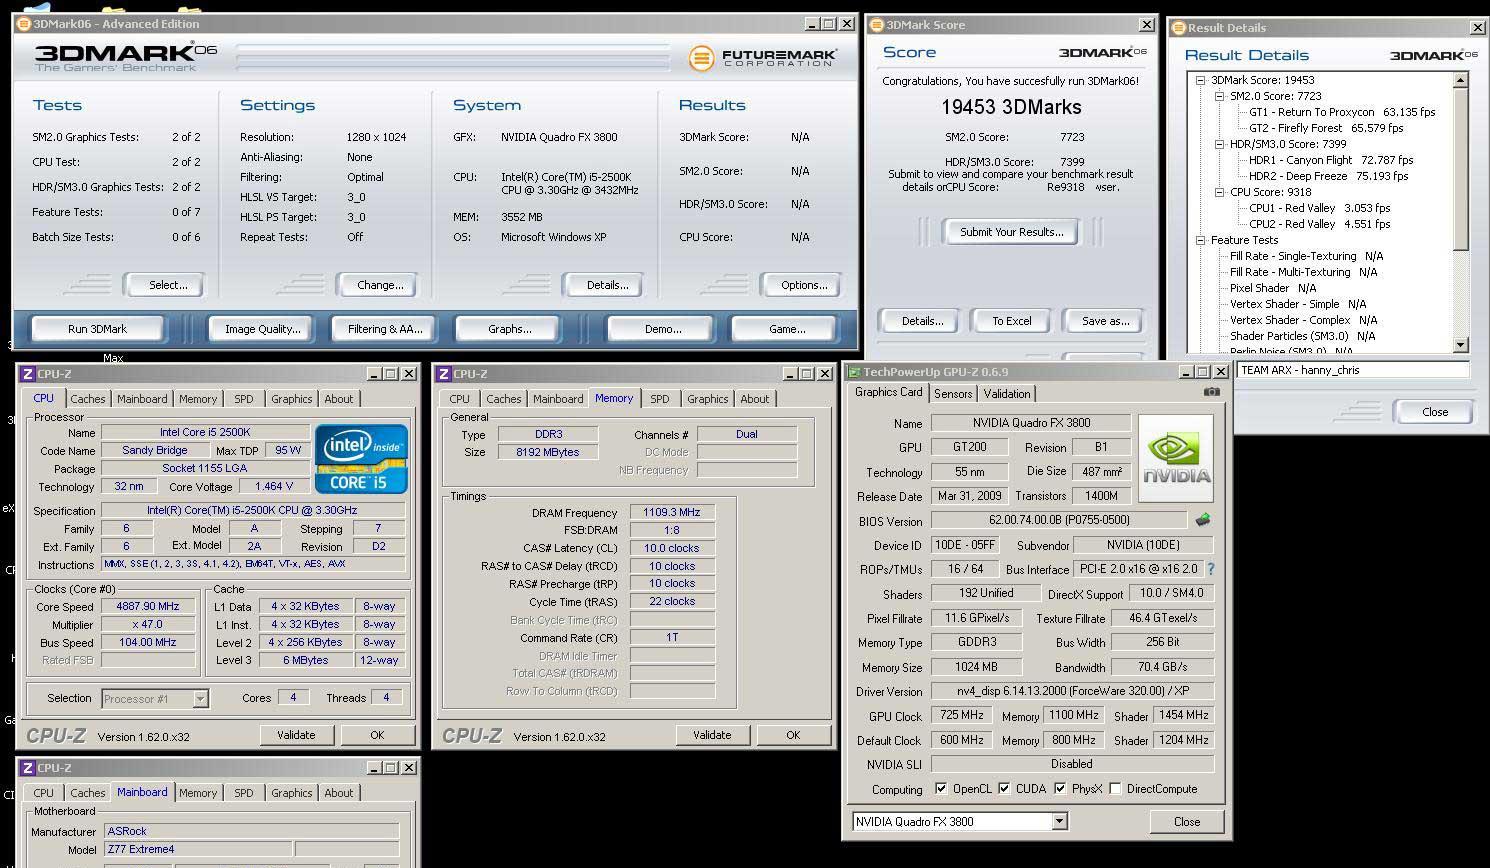Toggle the OpenCL checkbox in GPU-Z
Viewport: 1490px width, 868px height.
pyautogui.click(x=940, y=788)
